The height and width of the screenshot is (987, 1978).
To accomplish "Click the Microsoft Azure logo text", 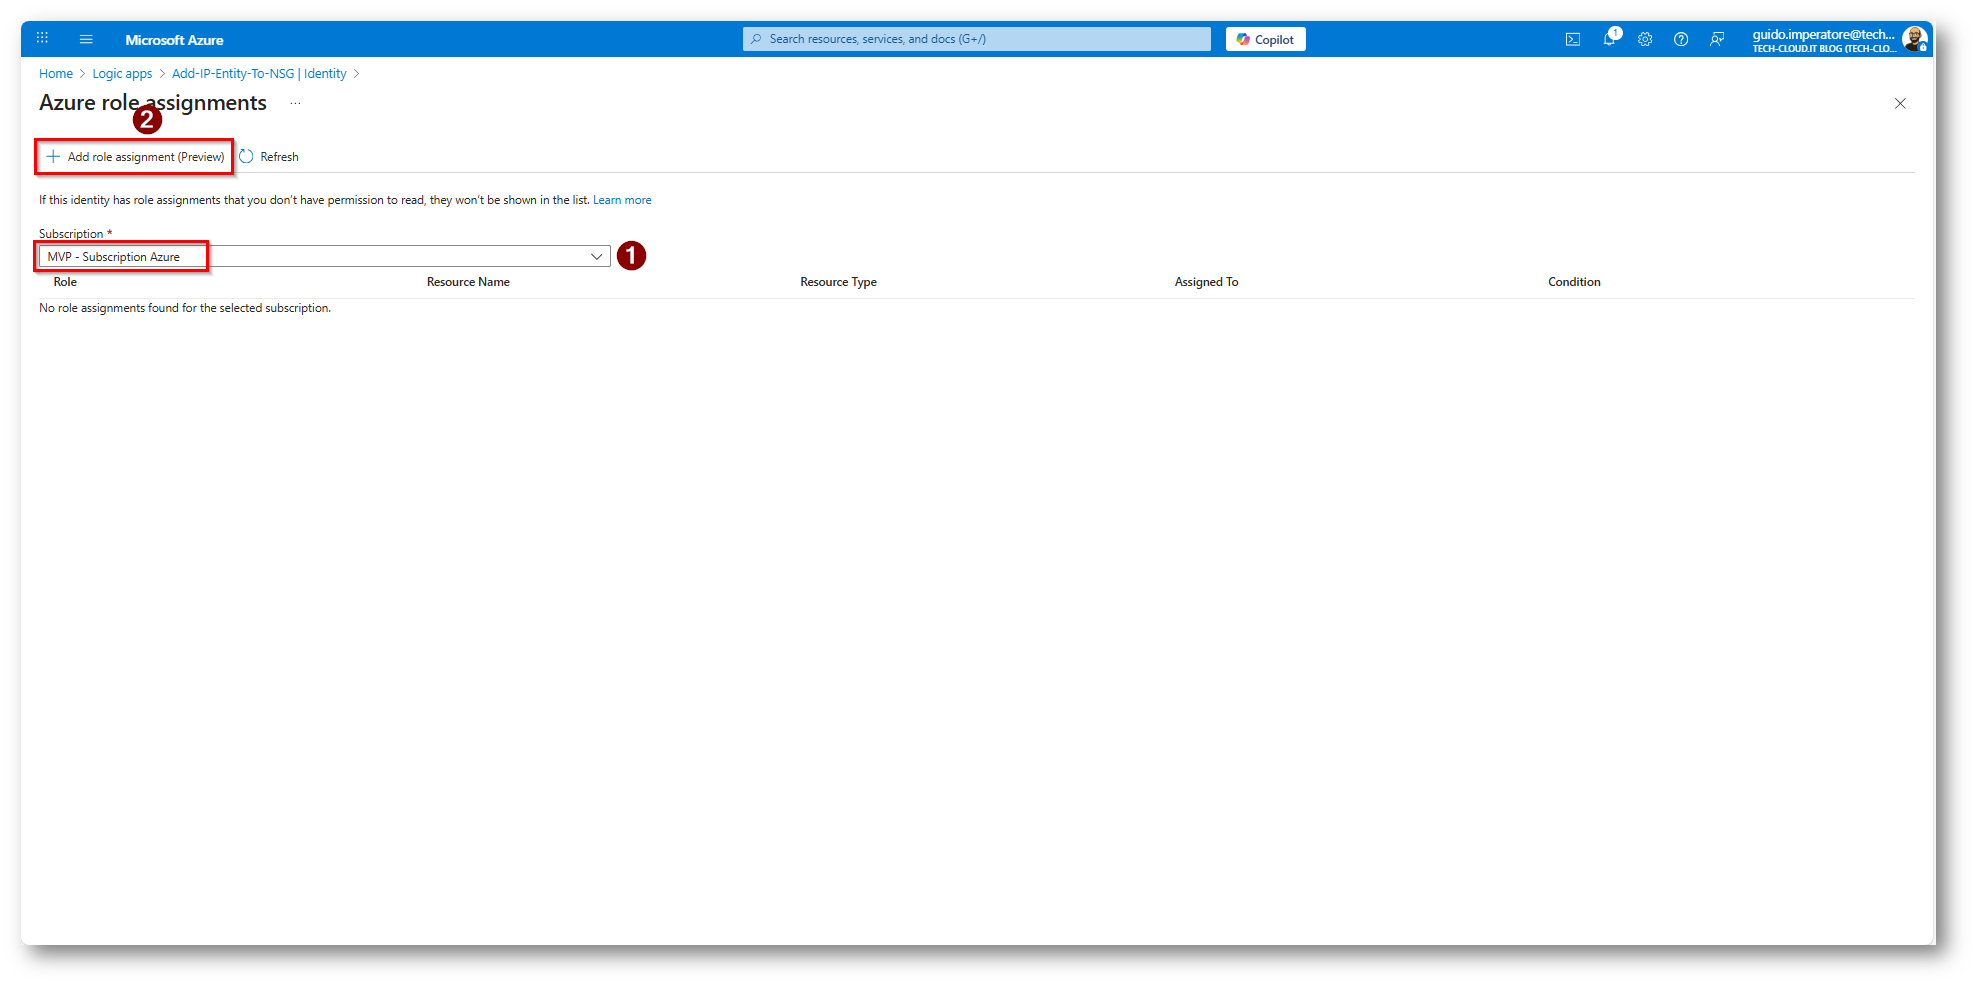I will click(x=174, y=40).
